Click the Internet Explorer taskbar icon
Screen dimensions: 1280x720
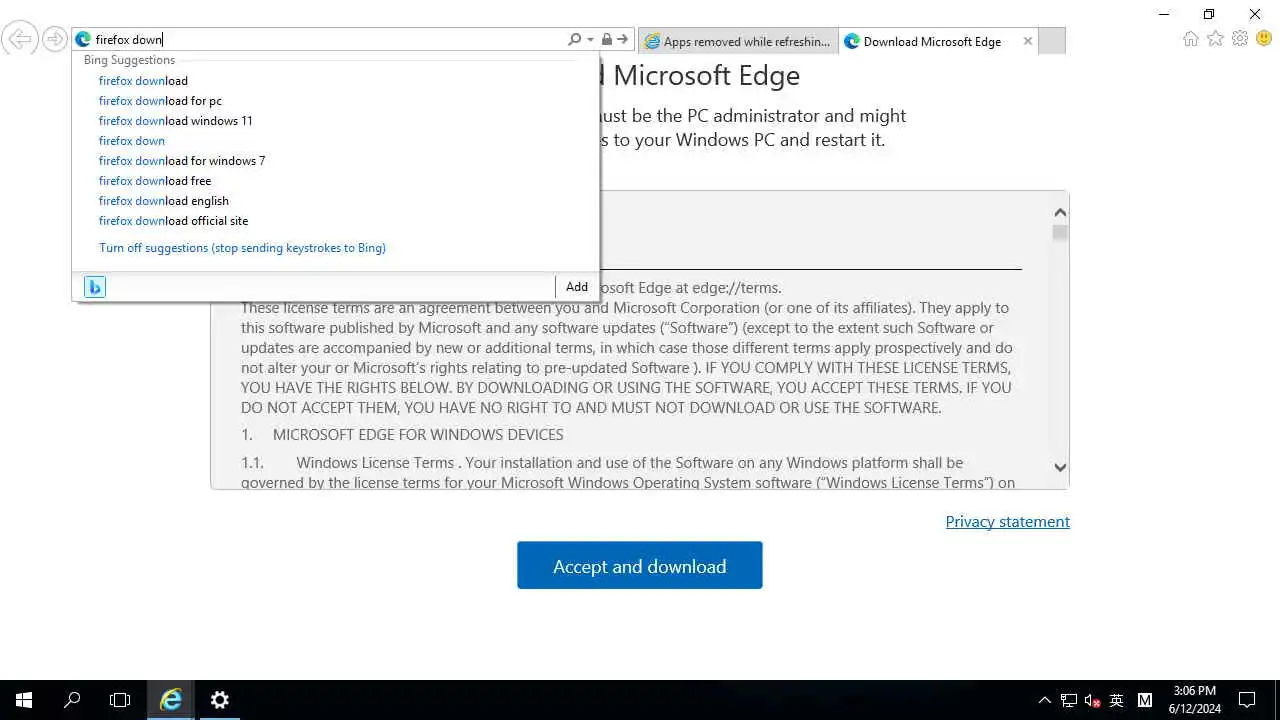tap(171, 700)
